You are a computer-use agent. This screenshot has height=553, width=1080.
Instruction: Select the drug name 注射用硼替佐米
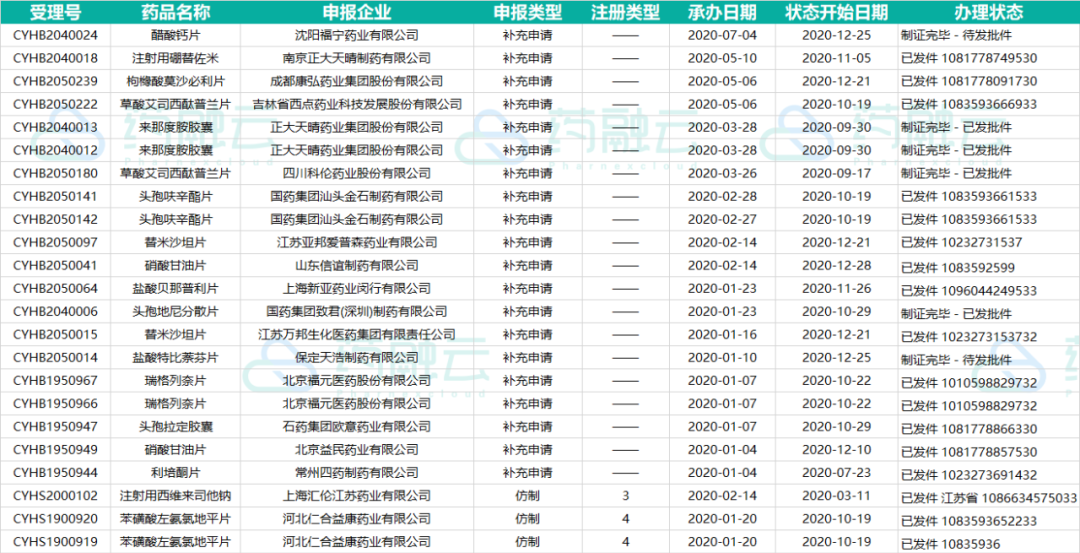tap(176, 58)
